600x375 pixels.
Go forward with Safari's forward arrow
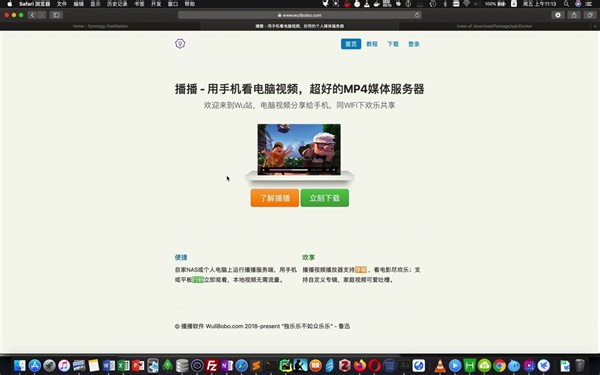(x=42, y=15)
